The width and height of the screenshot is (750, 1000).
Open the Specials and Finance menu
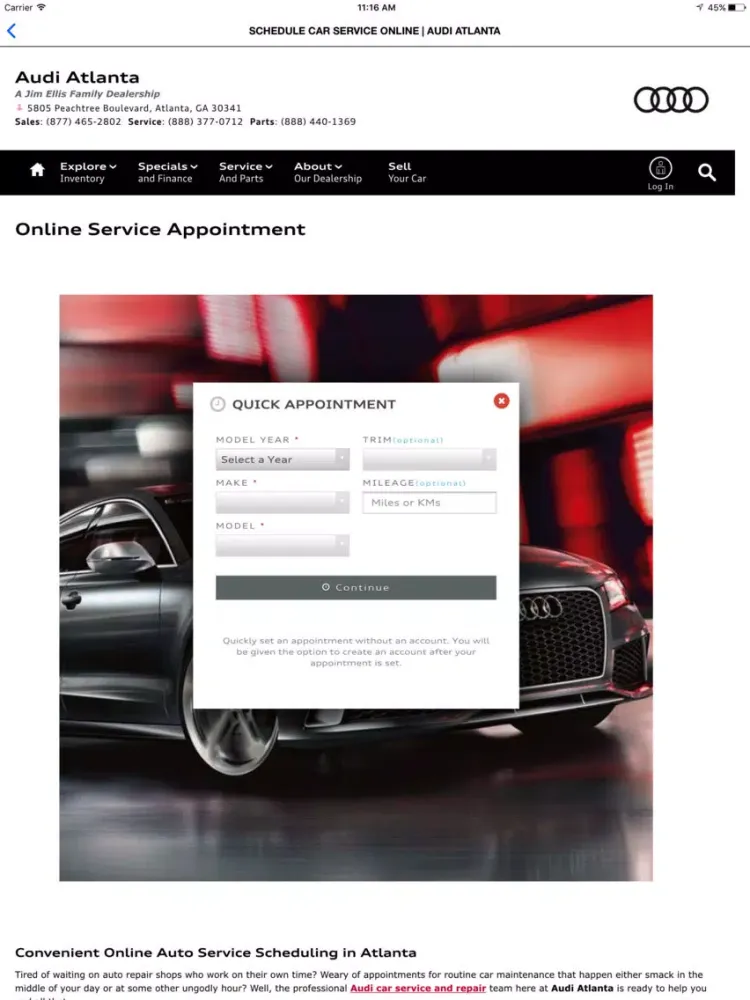pos(167,172)
